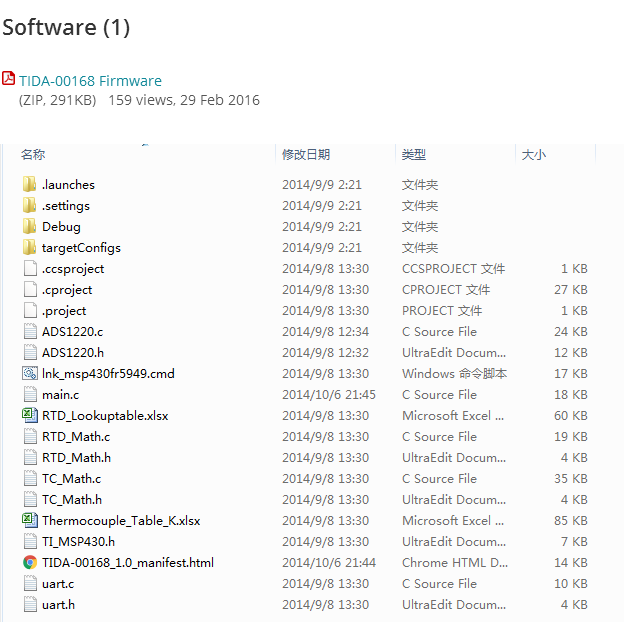
Task: Click the CPROJECT 文件 type cell
Action: point(446,290)
